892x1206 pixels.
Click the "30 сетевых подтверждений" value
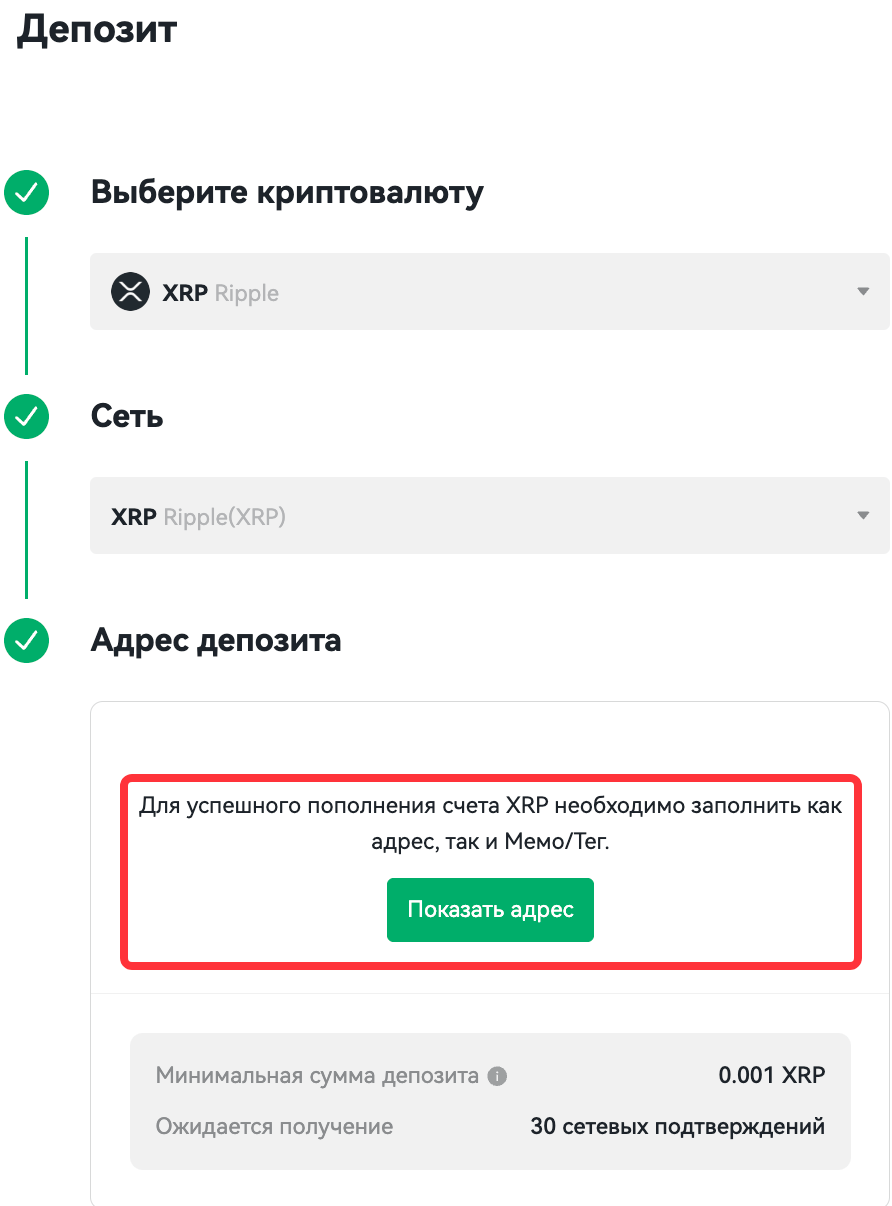[678, 1127]
